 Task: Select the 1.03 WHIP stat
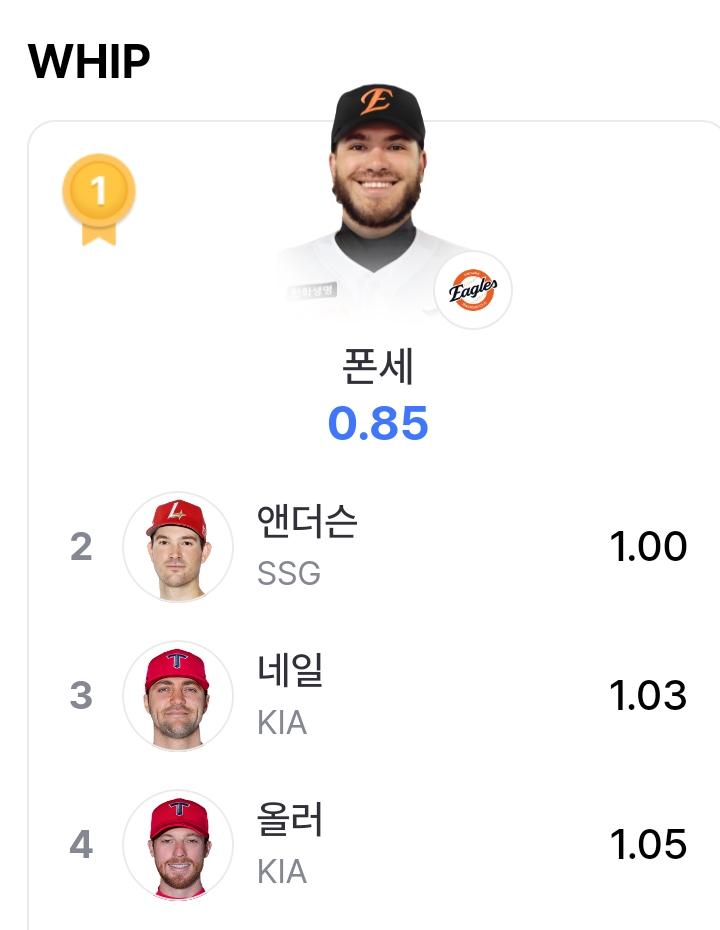pyautogui.click(x=648, y=695)
